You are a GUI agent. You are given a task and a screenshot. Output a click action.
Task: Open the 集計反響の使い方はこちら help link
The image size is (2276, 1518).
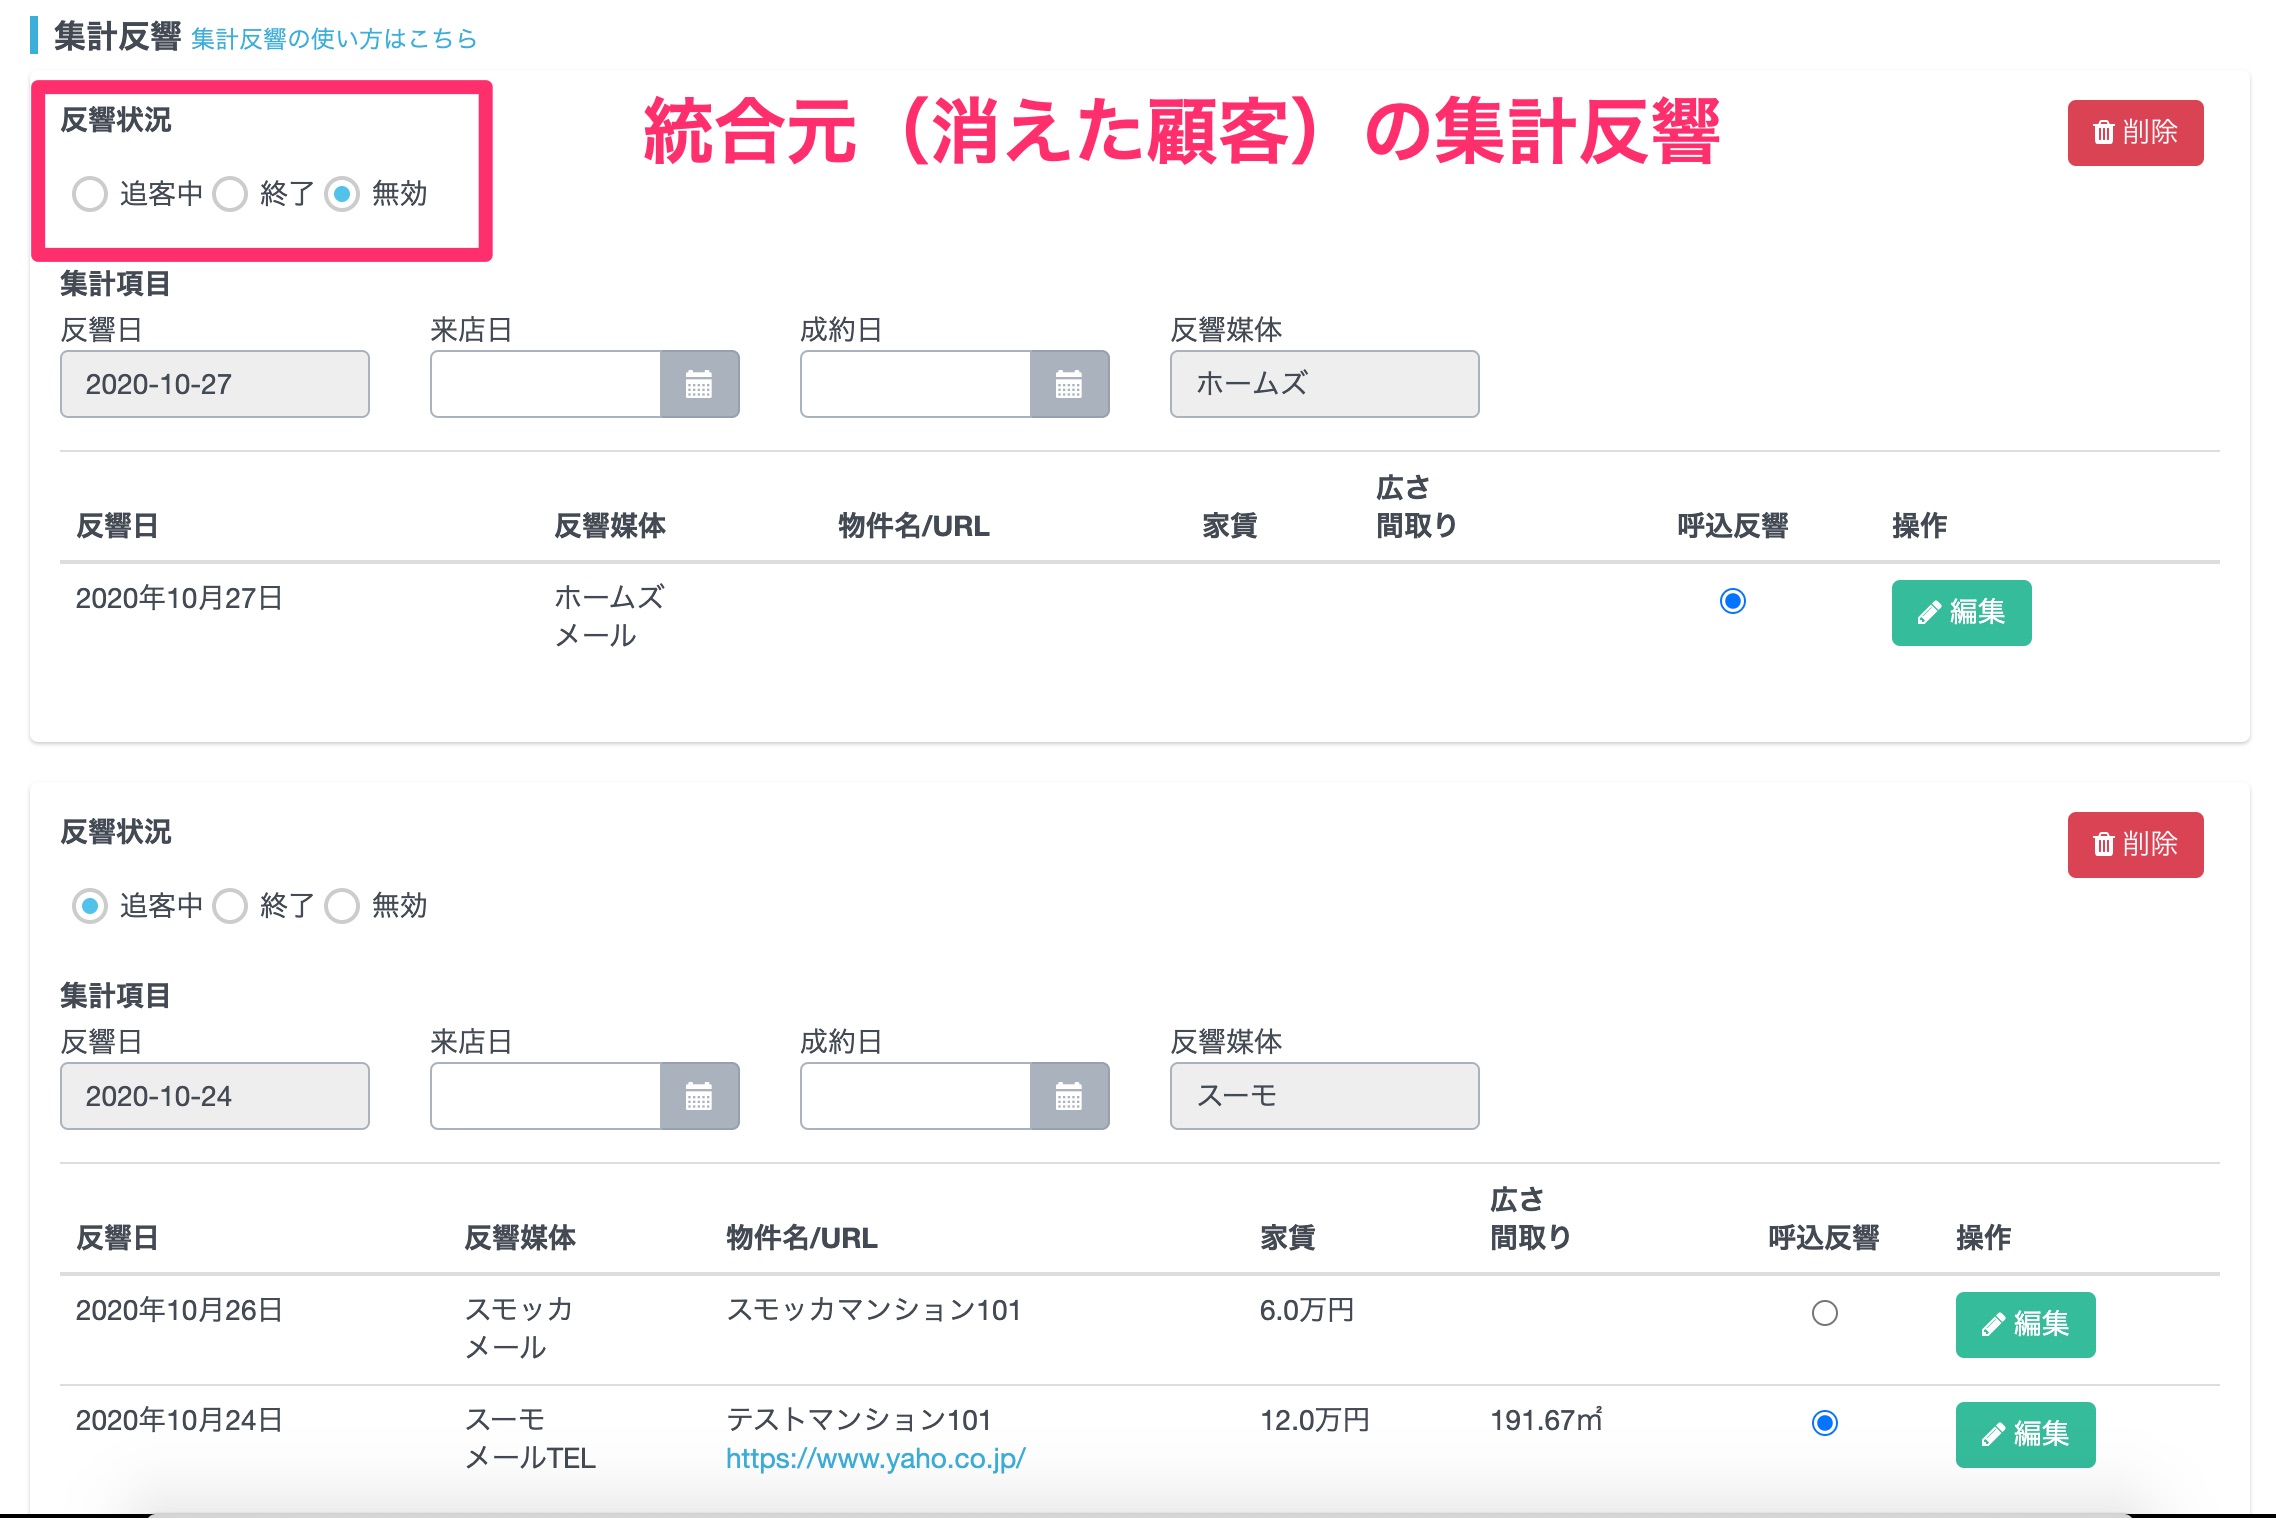pyautogui.click(x=334, y=39)
